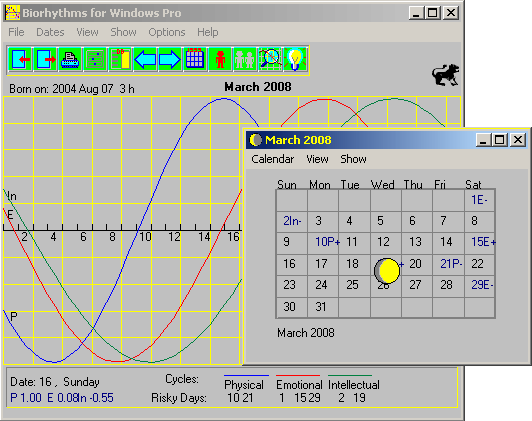The width and height of the screenshot is (532, 421).
Task: Open the Show menu in main window
Action: point(123,32)
